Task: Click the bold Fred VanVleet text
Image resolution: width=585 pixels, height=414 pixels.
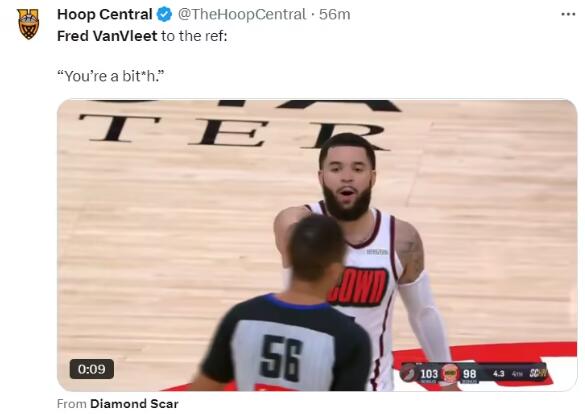Action: tap(107, 36)
